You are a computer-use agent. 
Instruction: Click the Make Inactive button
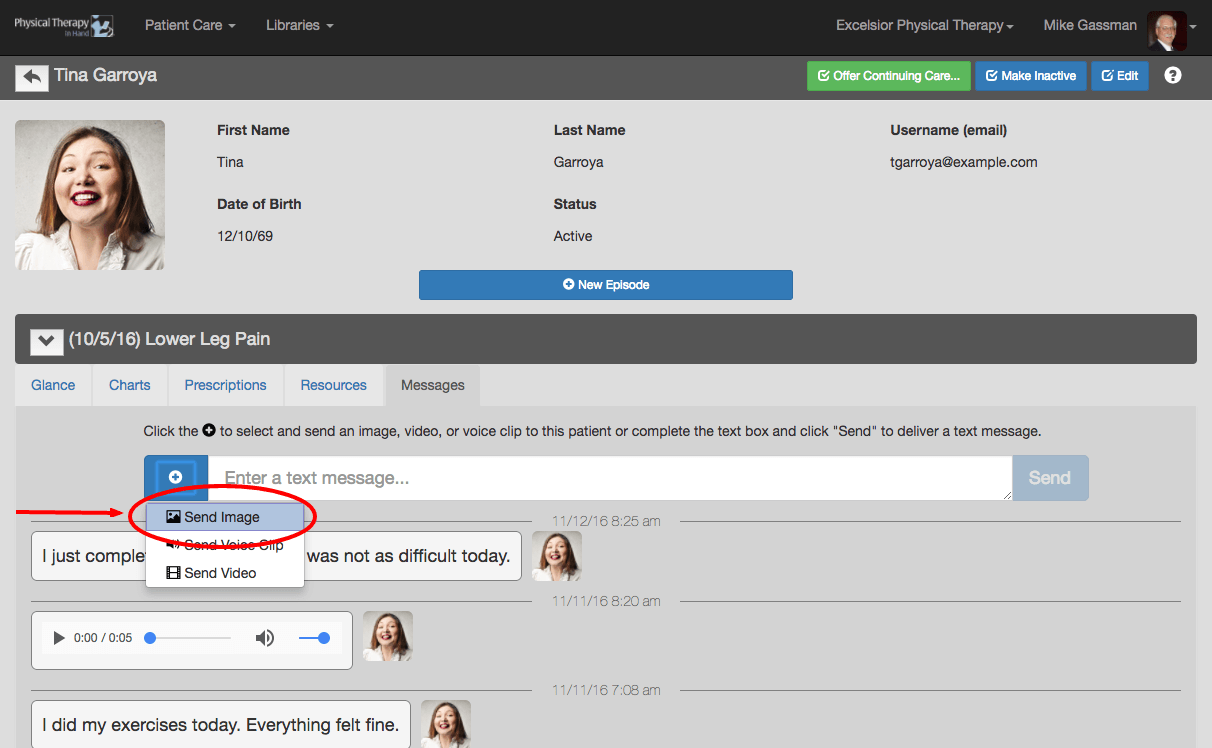1031,76
